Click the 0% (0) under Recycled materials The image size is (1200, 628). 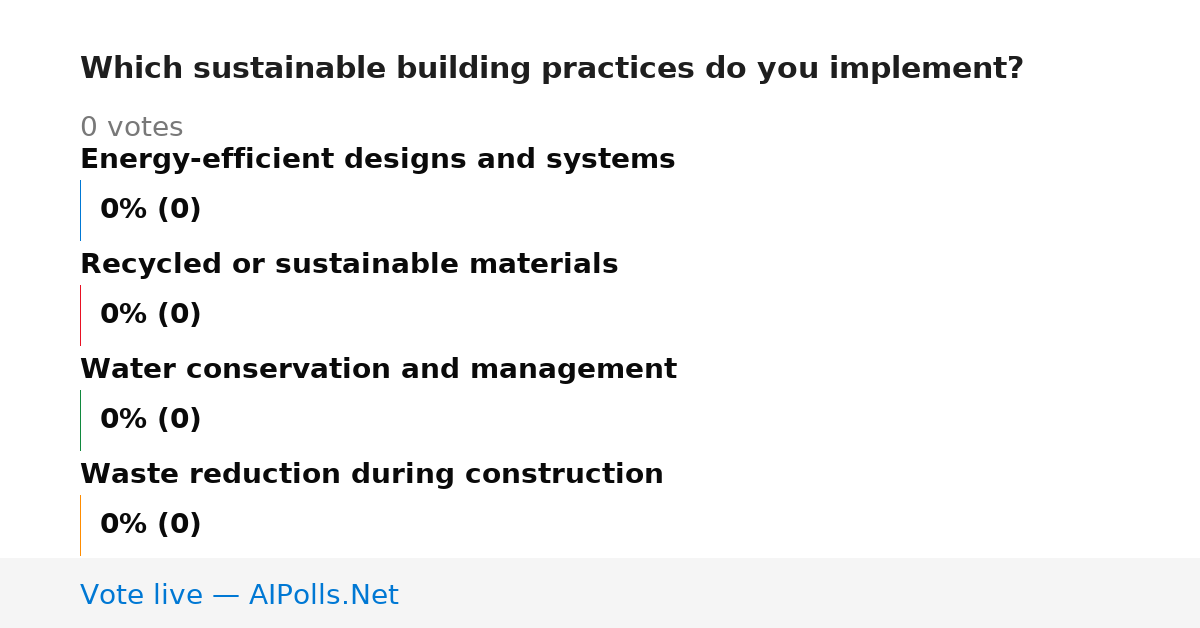tap(150, 315)
